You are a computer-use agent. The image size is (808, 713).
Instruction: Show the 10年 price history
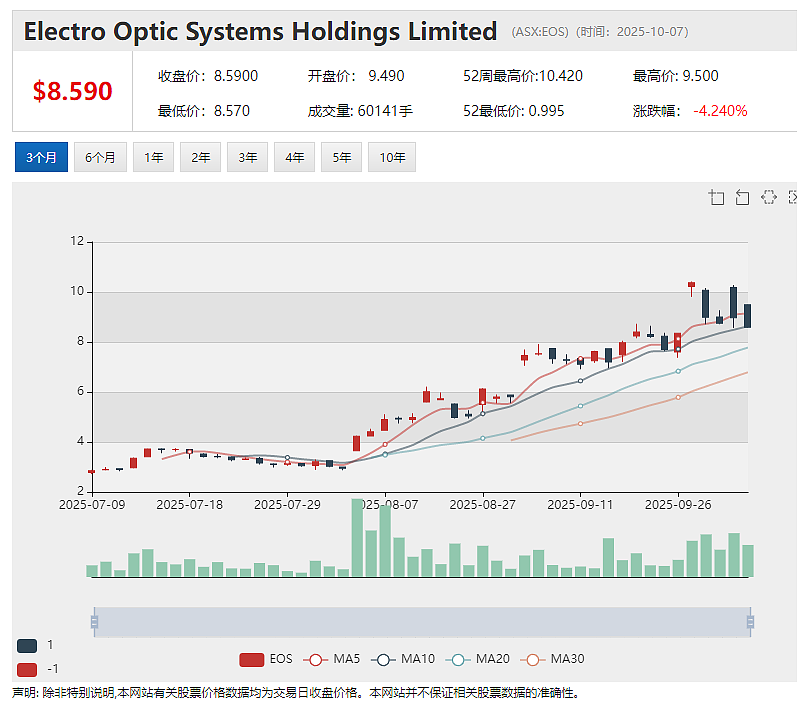392,157
